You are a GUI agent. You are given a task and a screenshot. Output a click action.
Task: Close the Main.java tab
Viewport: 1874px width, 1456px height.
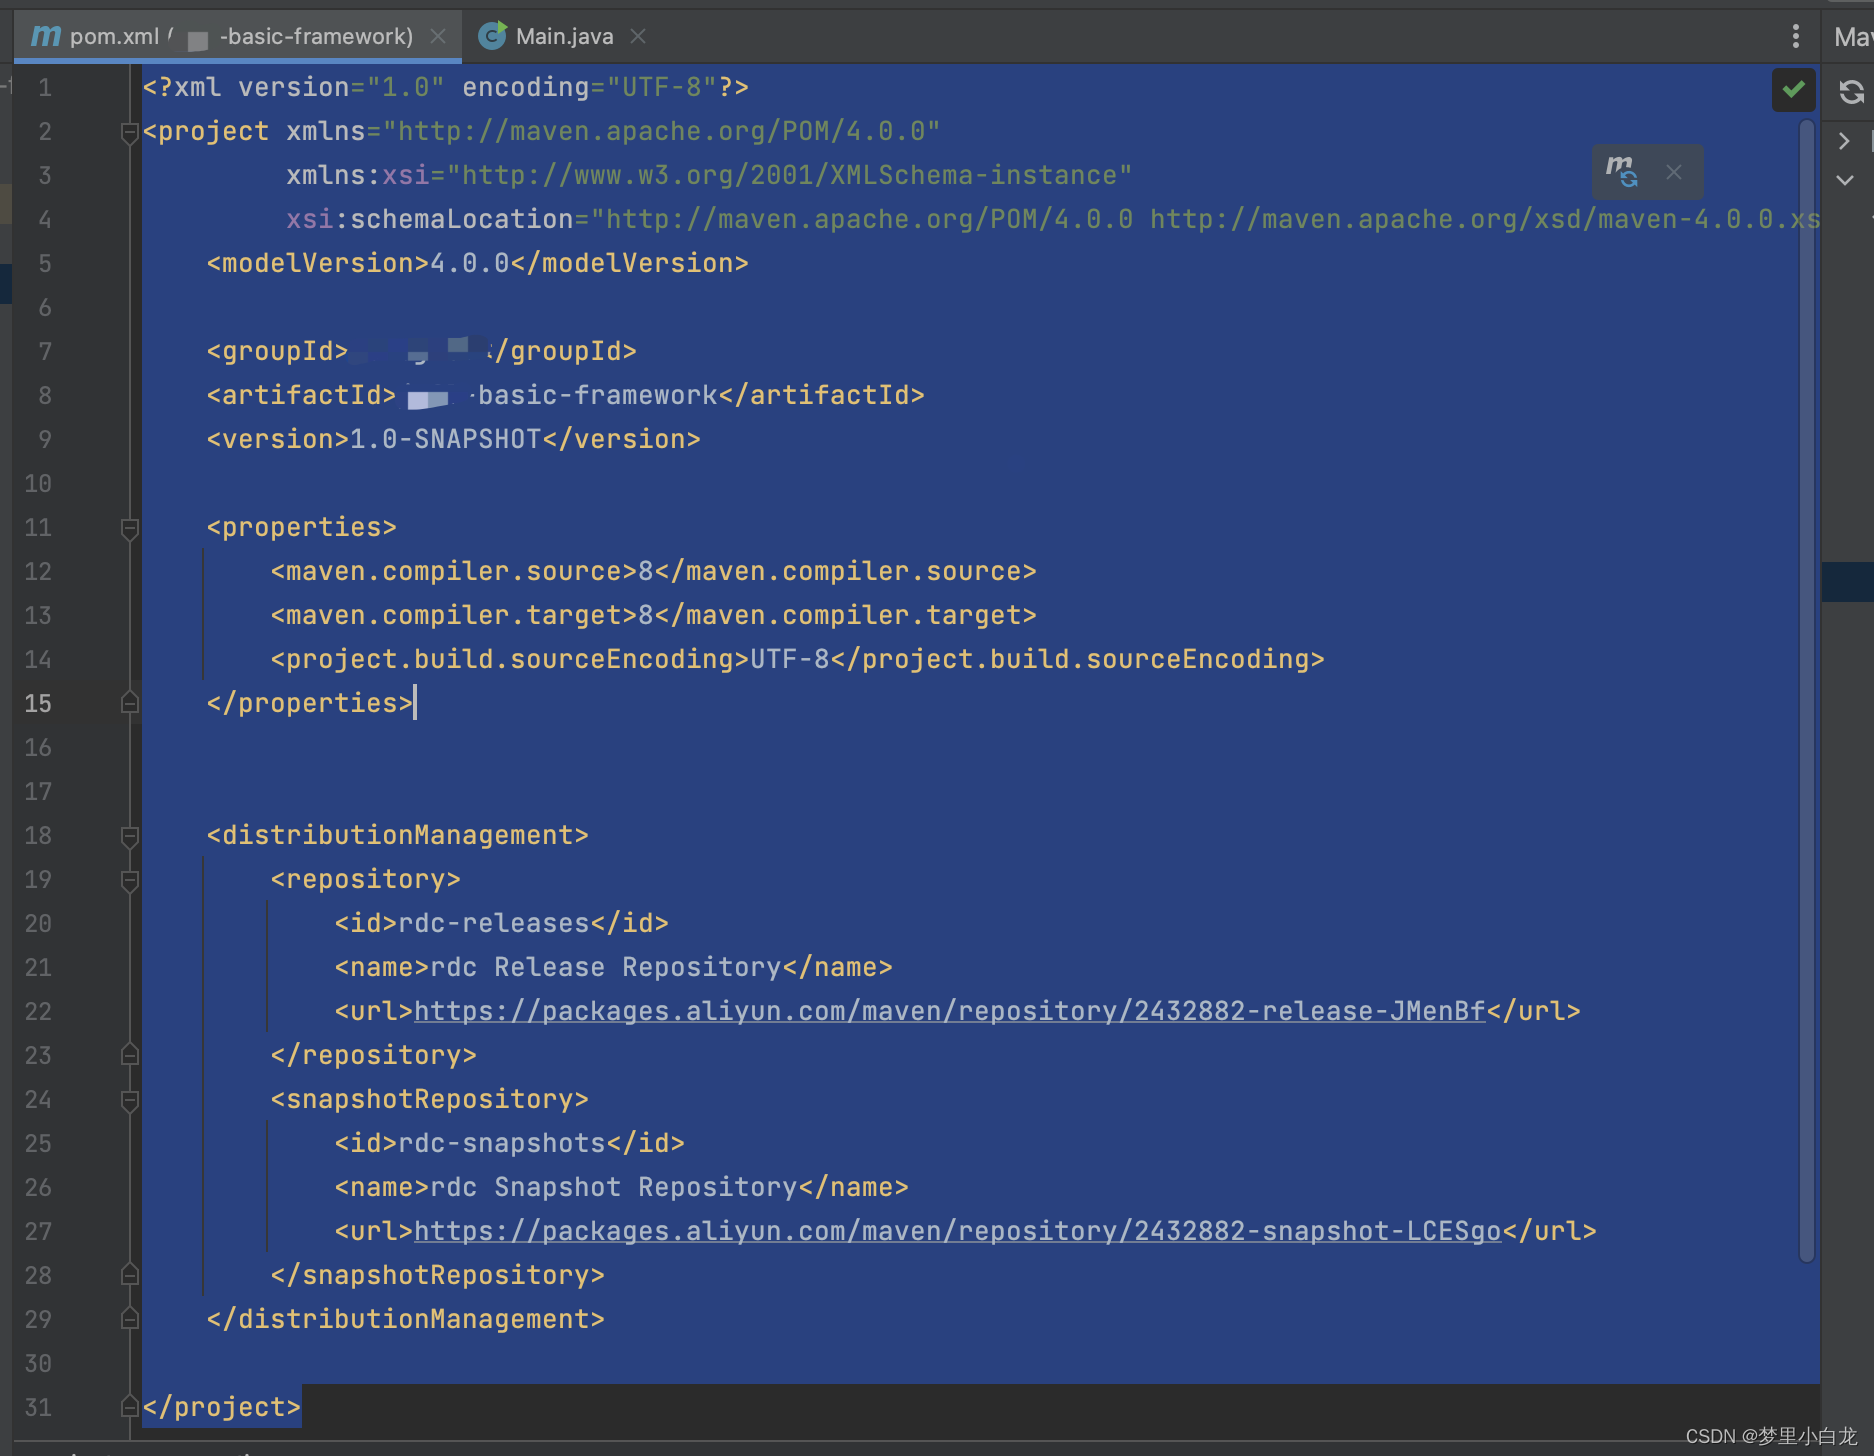638,37
